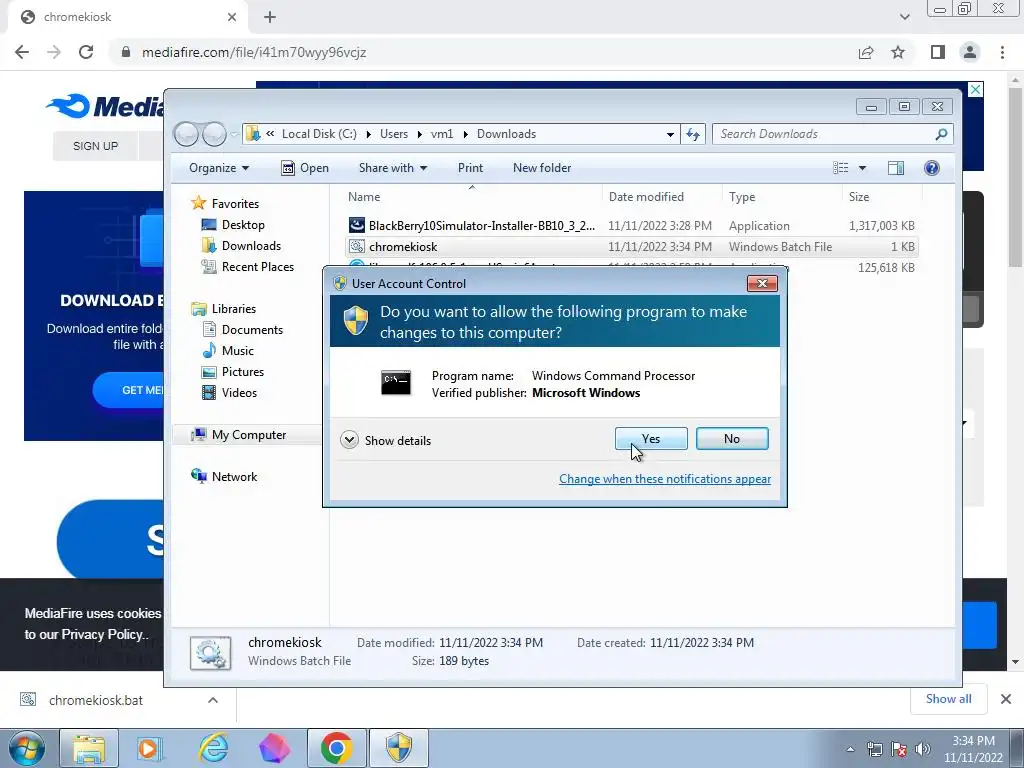Screen dimensions: 1024x768
Task: Close the chromekiosk tab
Action: (232, 17)
